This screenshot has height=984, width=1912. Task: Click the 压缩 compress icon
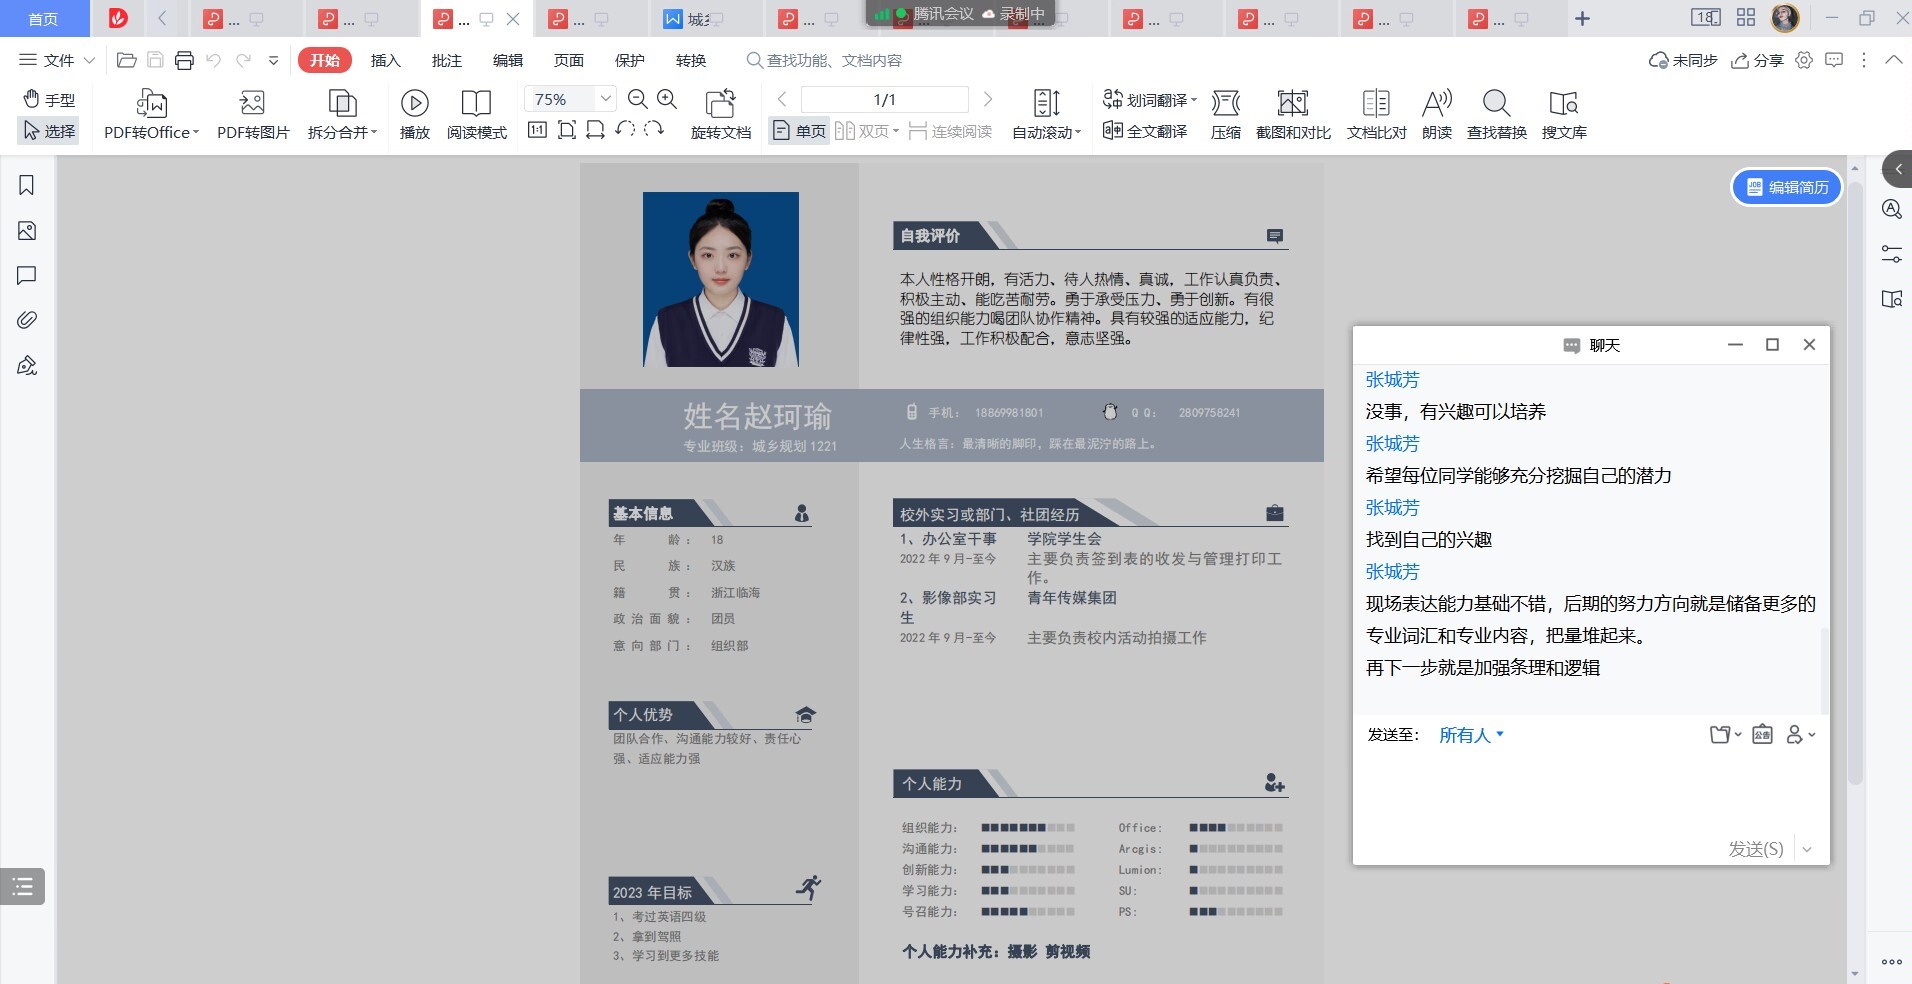(1225, 114)
